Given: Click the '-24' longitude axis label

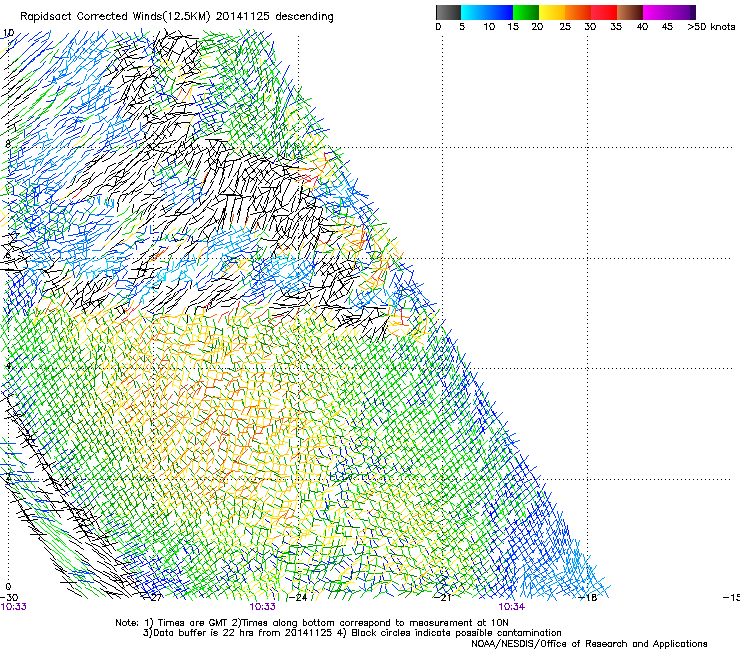Looking at the screenshot, I should [298, 598].
